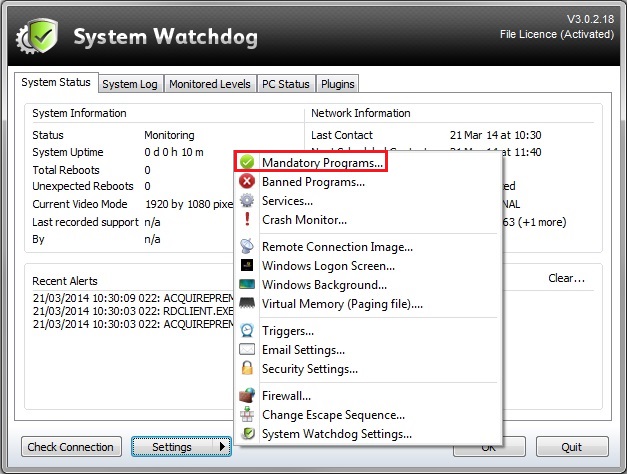Open Crash Monitor... menu item
This screenshot has width=627, height=474.
click(368, 220)
